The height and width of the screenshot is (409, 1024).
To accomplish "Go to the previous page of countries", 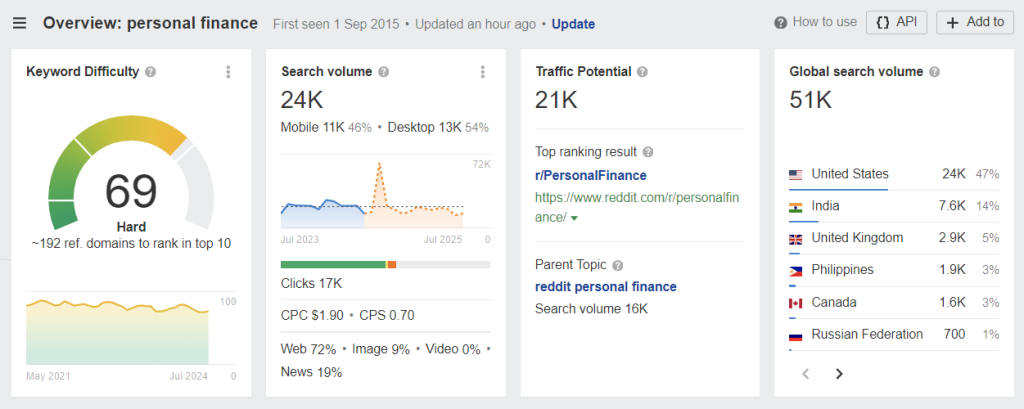I will tap(806, 374).
